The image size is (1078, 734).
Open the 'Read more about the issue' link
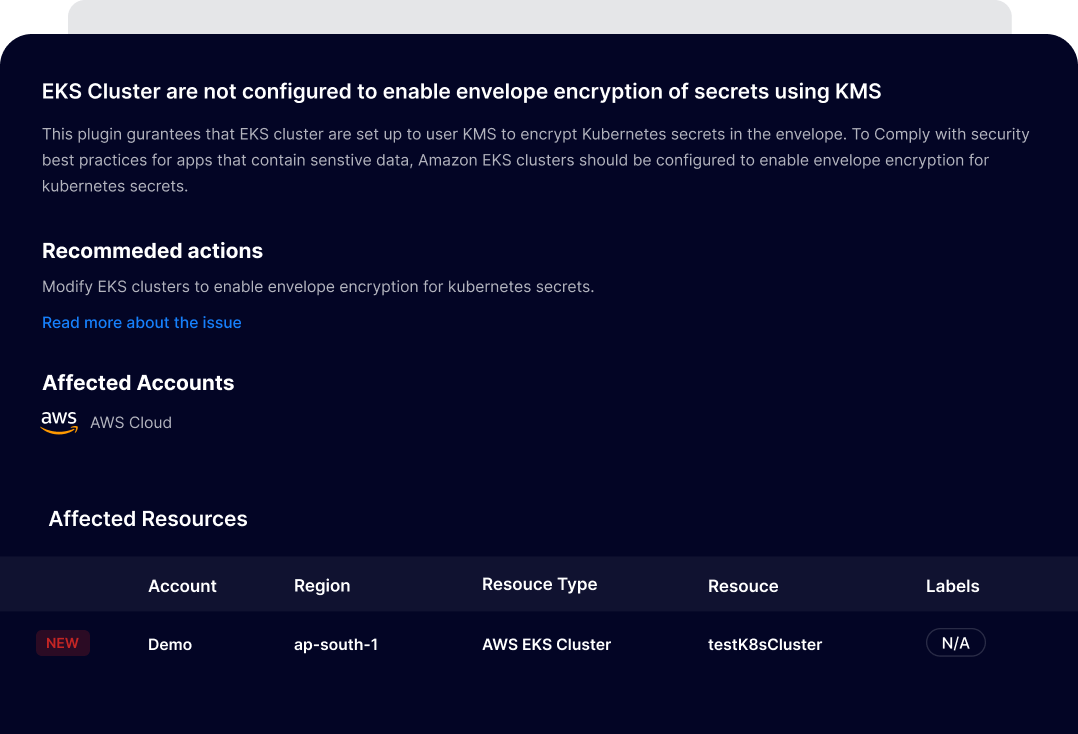(142, 323)
